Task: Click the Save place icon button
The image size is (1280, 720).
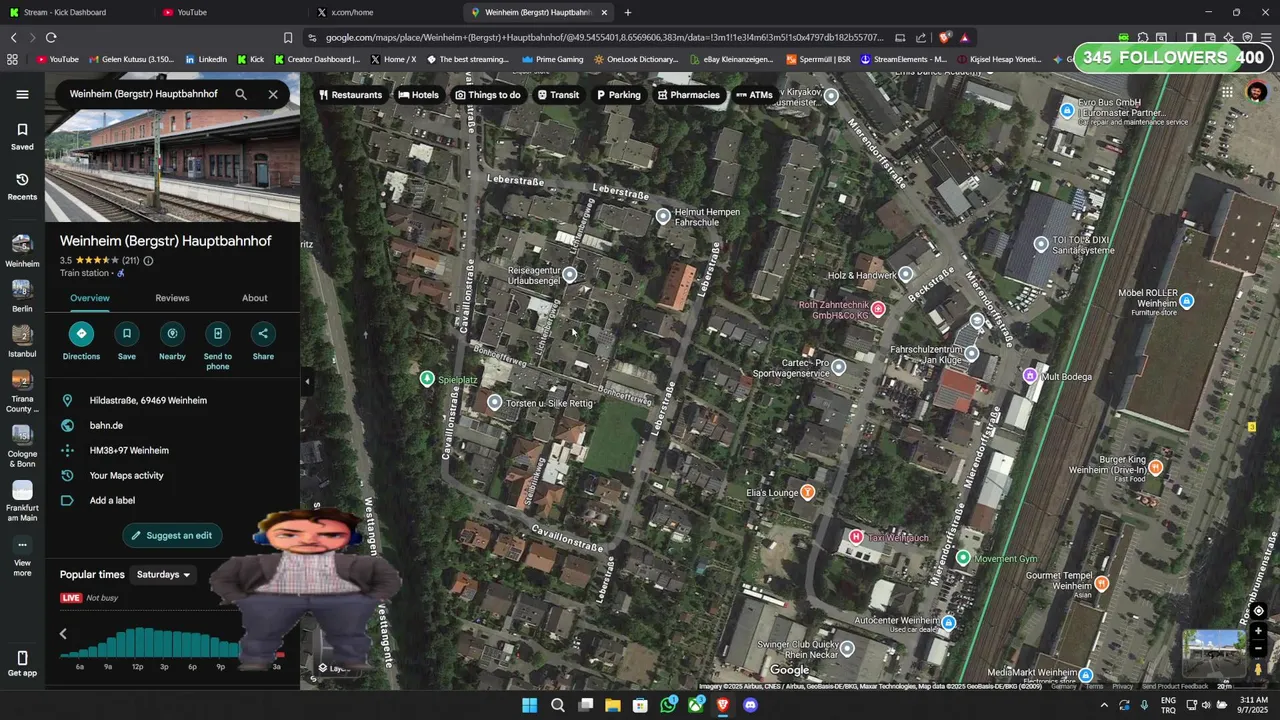Action: [127, 334]
